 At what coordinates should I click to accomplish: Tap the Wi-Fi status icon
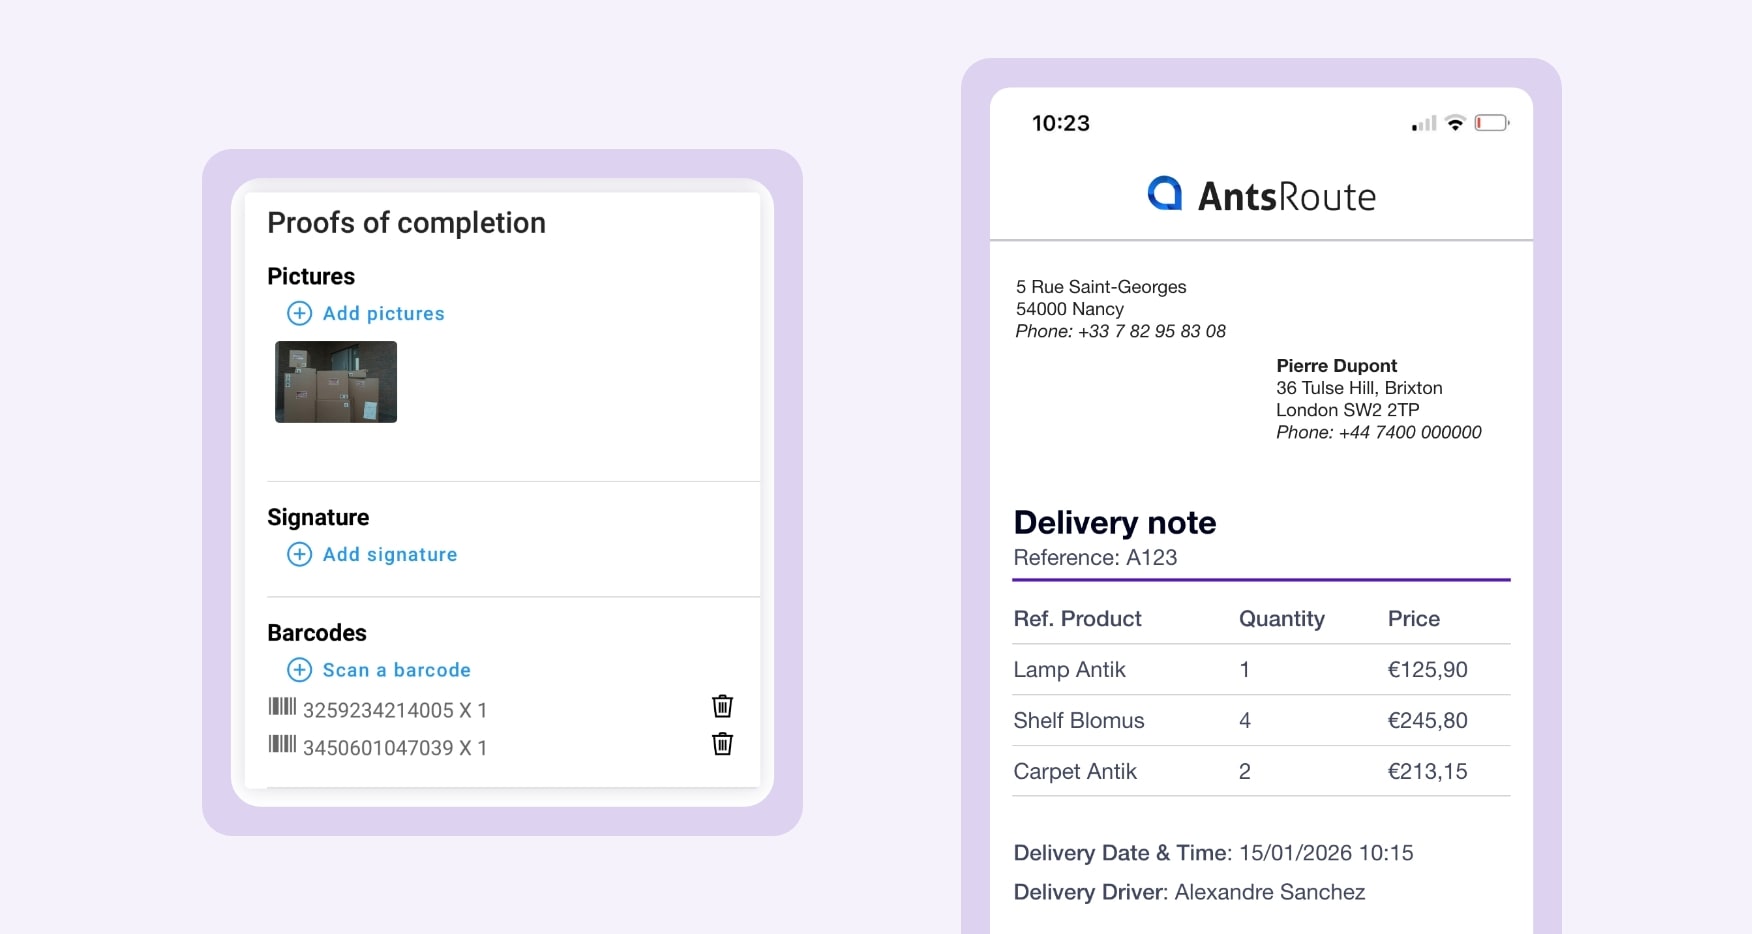1455,123
